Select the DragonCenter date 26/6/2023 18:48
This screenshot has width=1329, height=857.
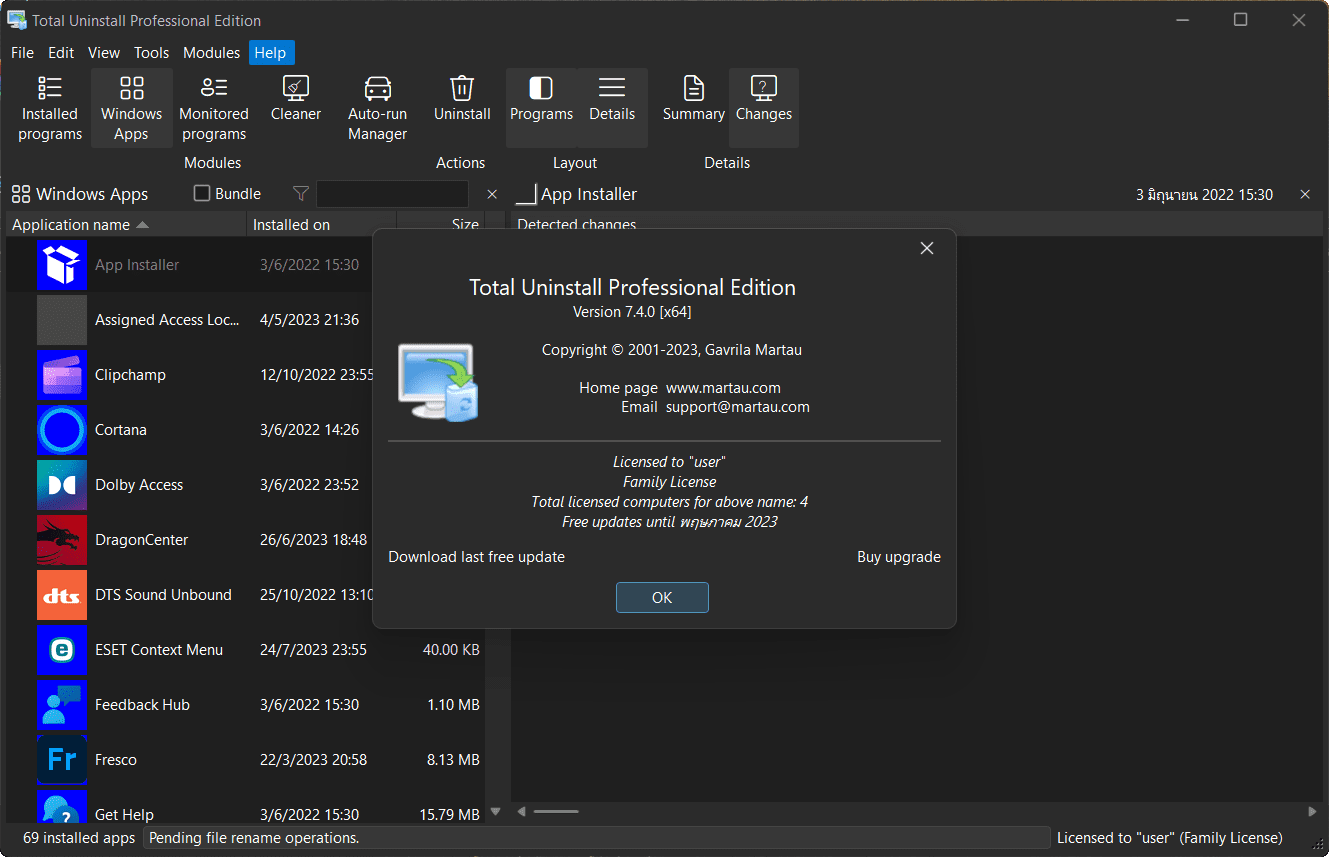(313, 540)
